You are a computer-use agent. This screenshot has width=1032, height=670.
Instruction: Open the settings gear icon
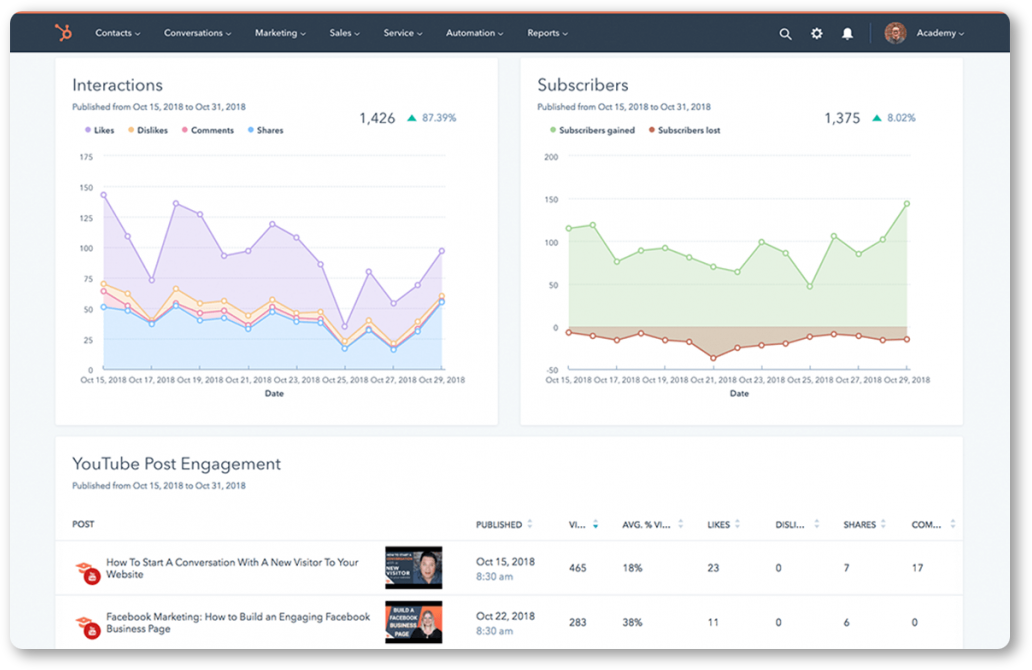coord(816,33)
